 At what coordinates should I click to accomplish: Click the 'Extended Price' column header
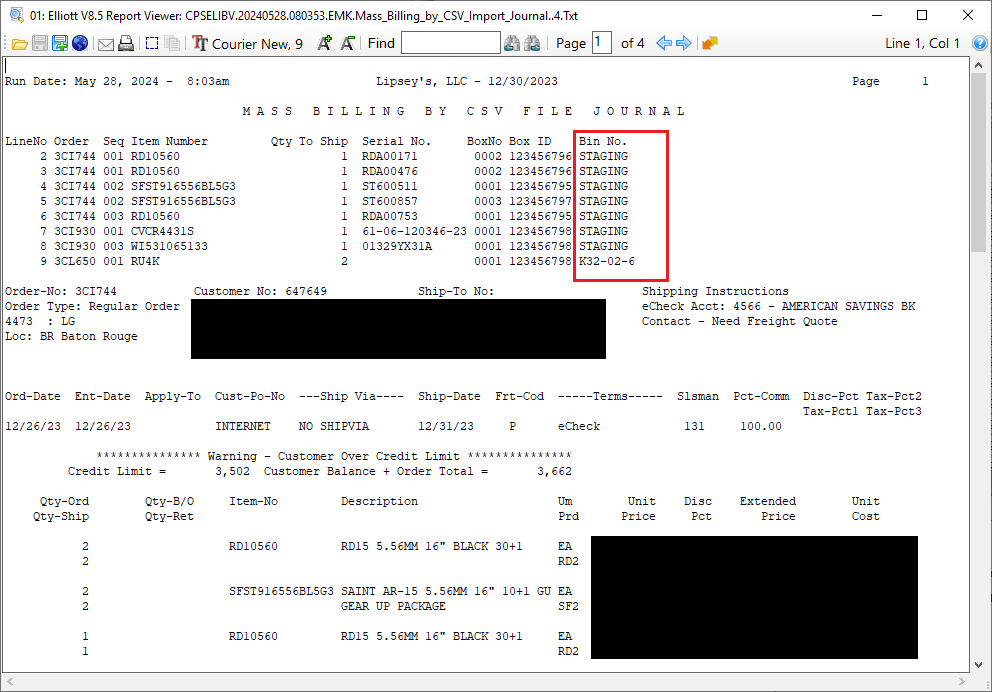768,509
